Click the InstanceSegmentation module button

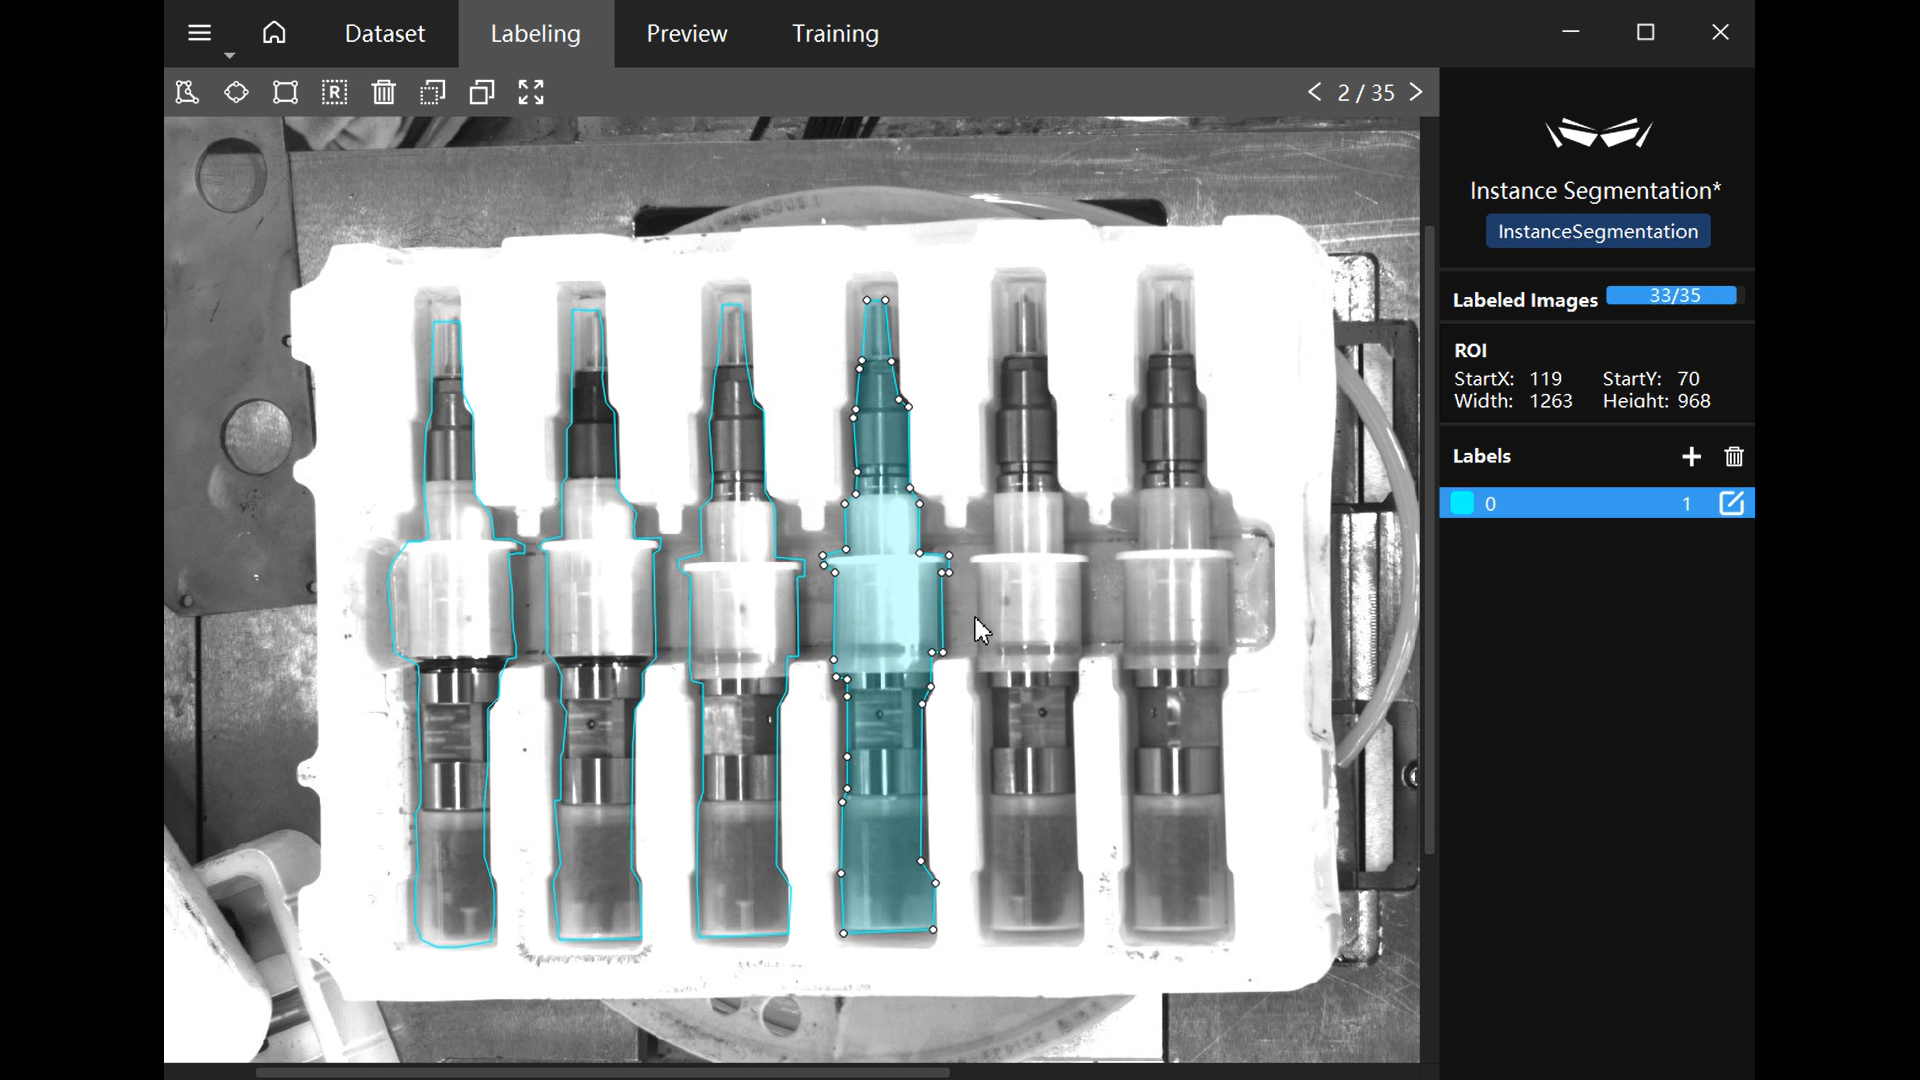(1597, 232)
